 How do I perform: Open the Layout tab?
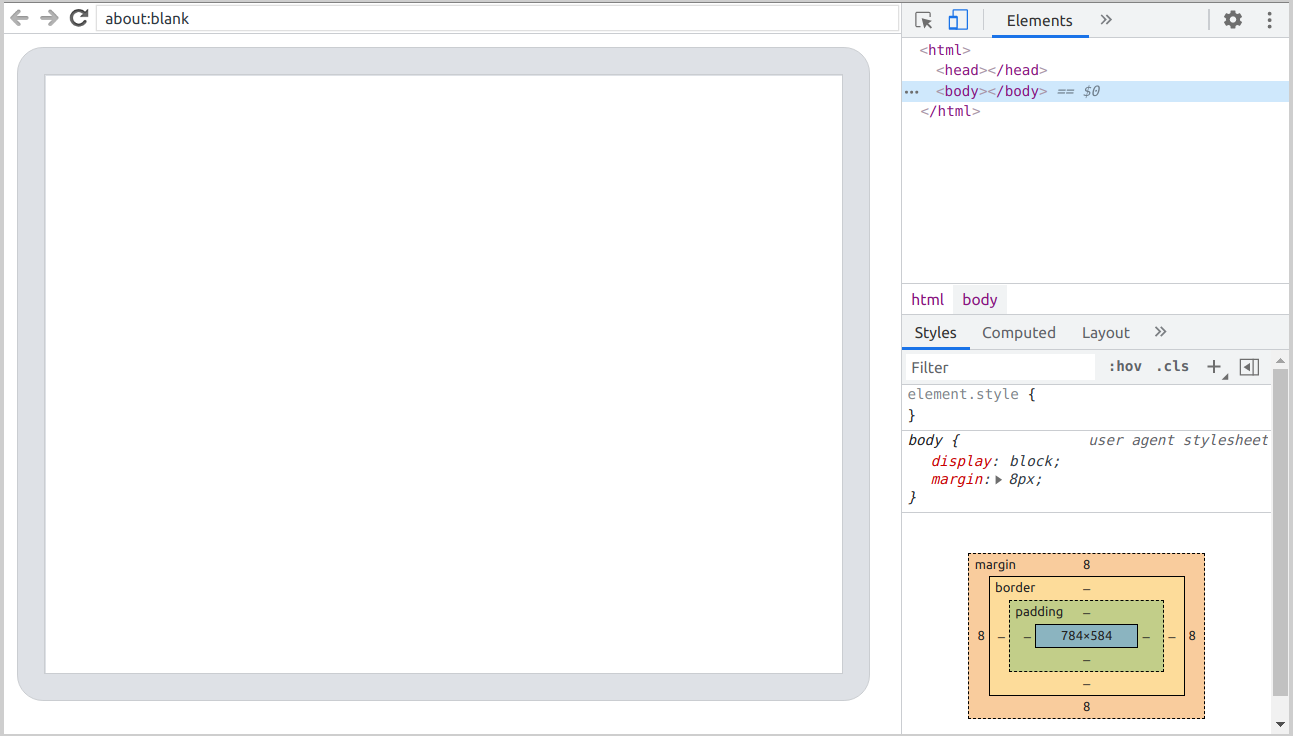pyautogui.click(x=1105, y=333)
